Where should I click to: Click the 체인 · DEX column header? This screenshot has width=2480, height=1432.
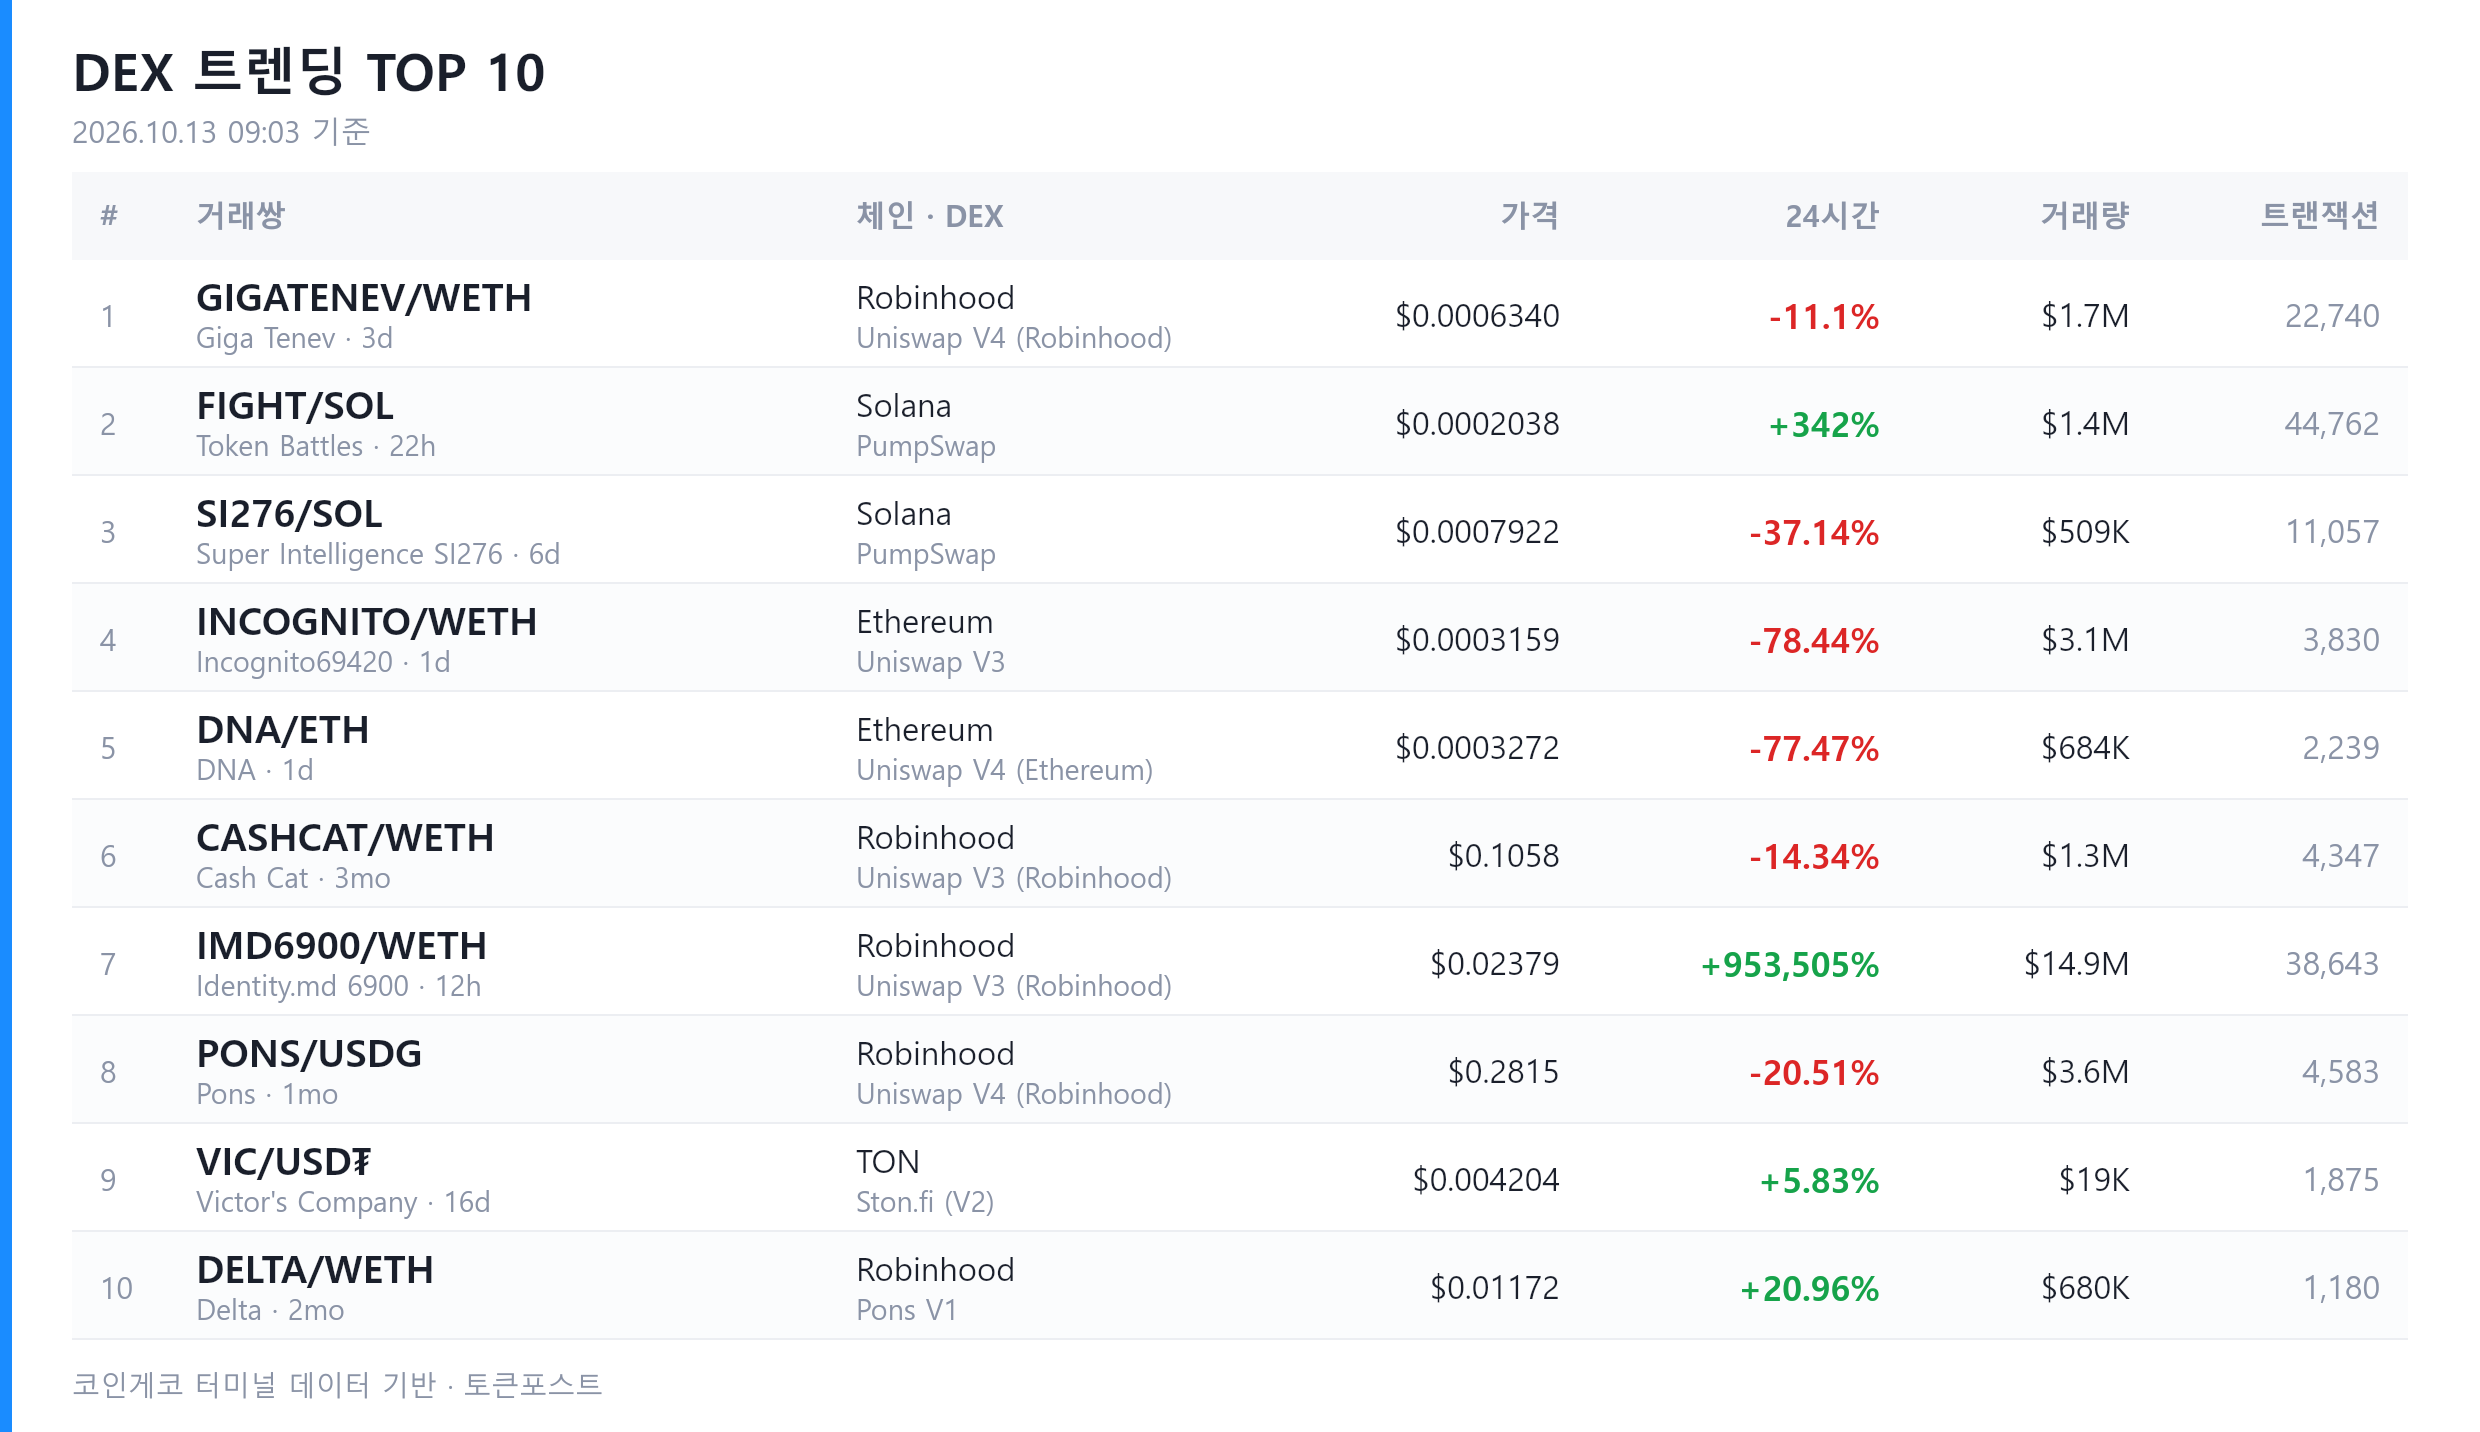pyautogui.click(x=930, y=216)
